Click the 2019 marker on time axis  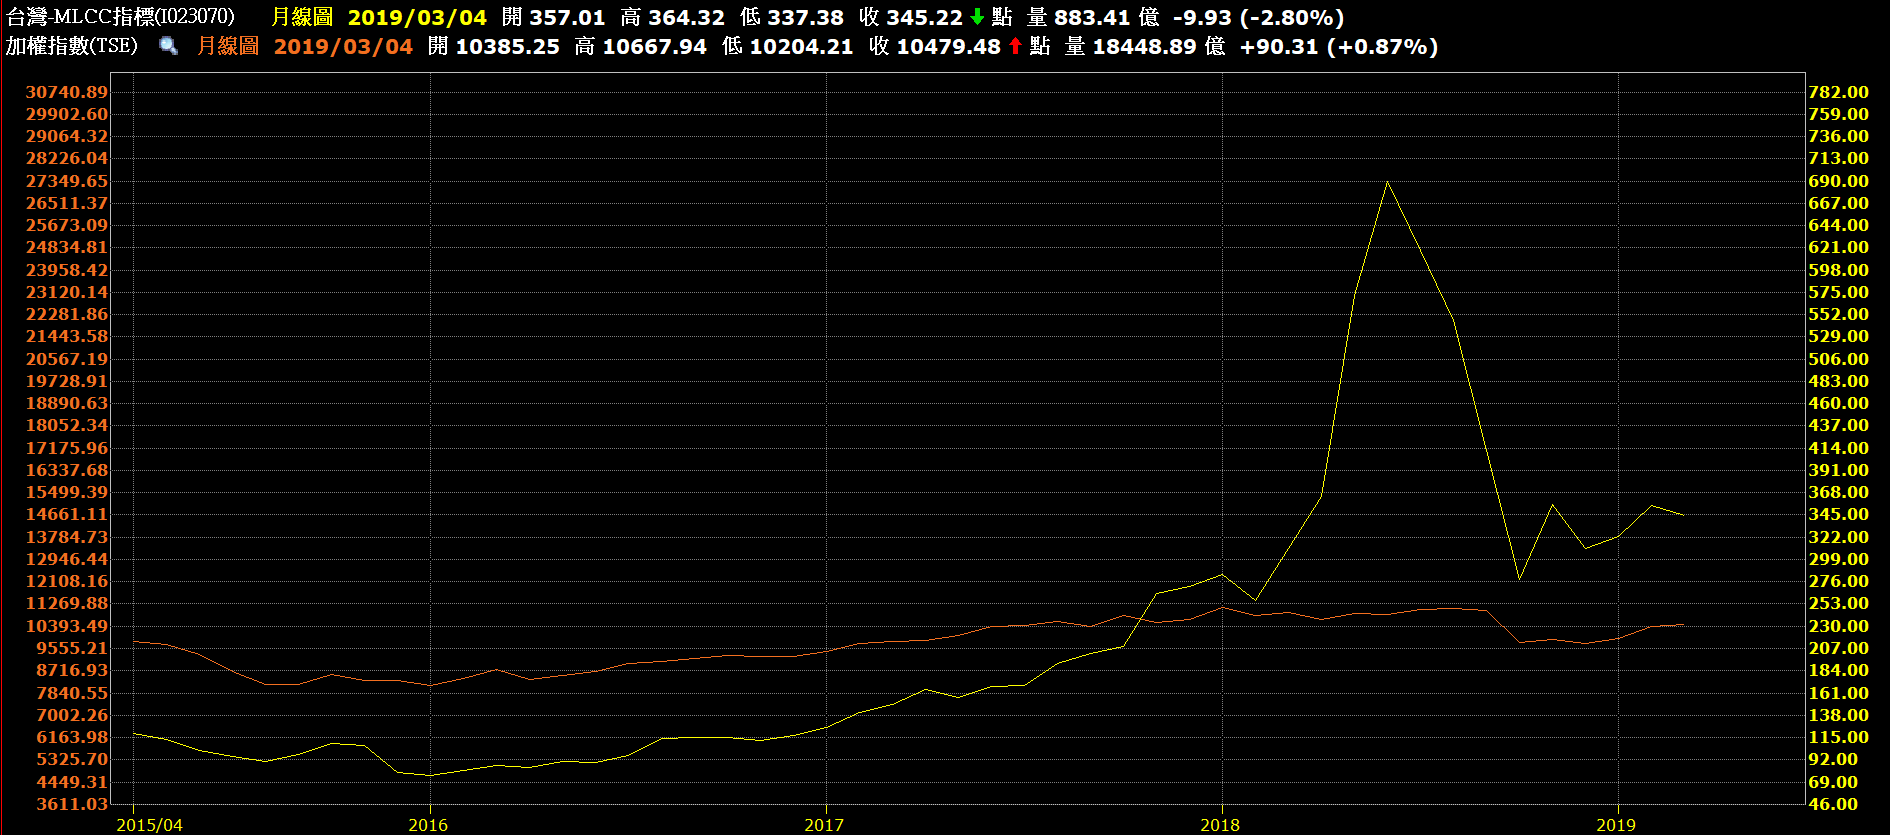(x=1616, y=825)
